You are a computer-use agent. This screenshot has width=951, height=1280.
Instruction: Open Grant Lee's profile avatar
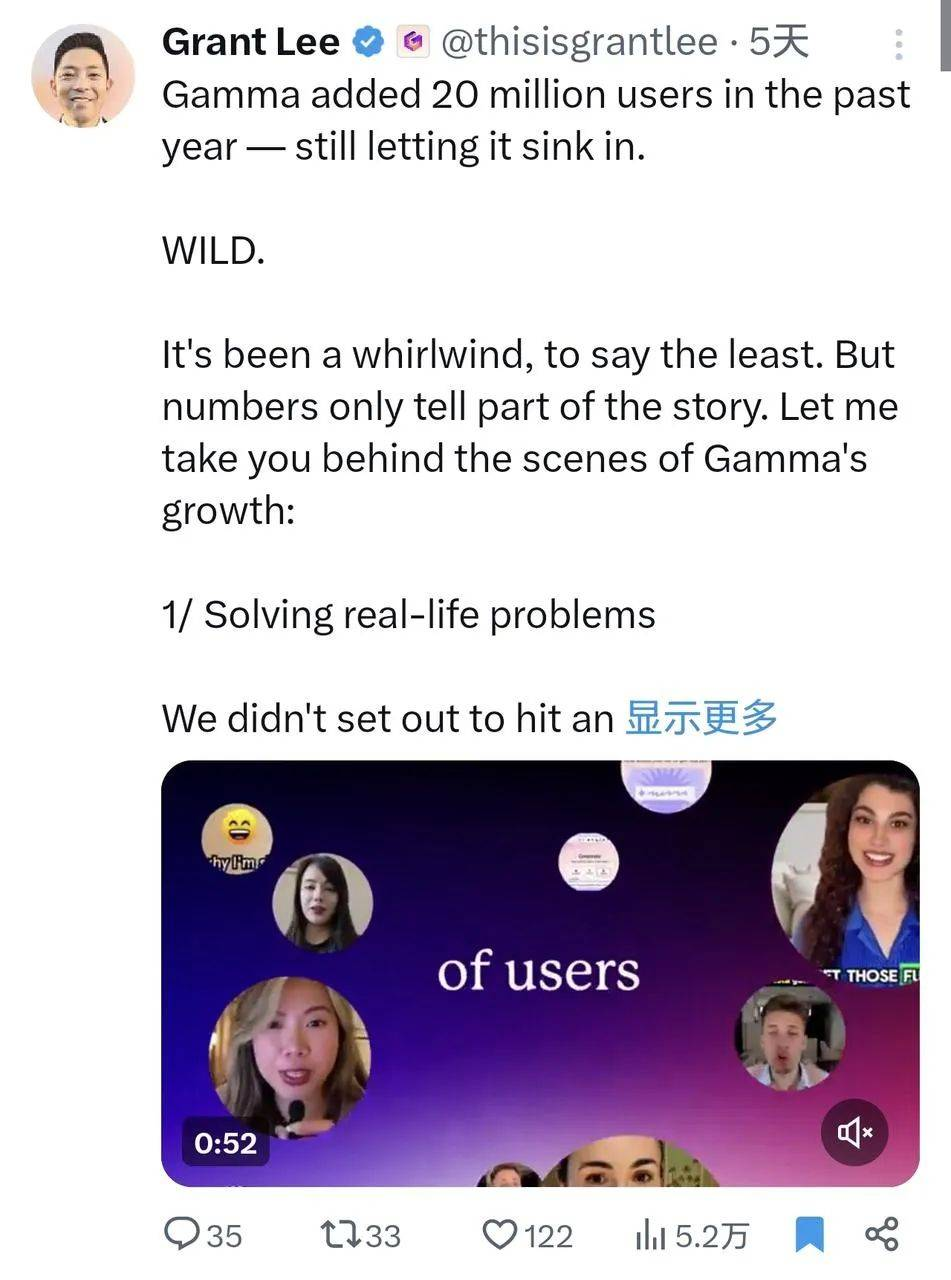(x=83, y=76)
